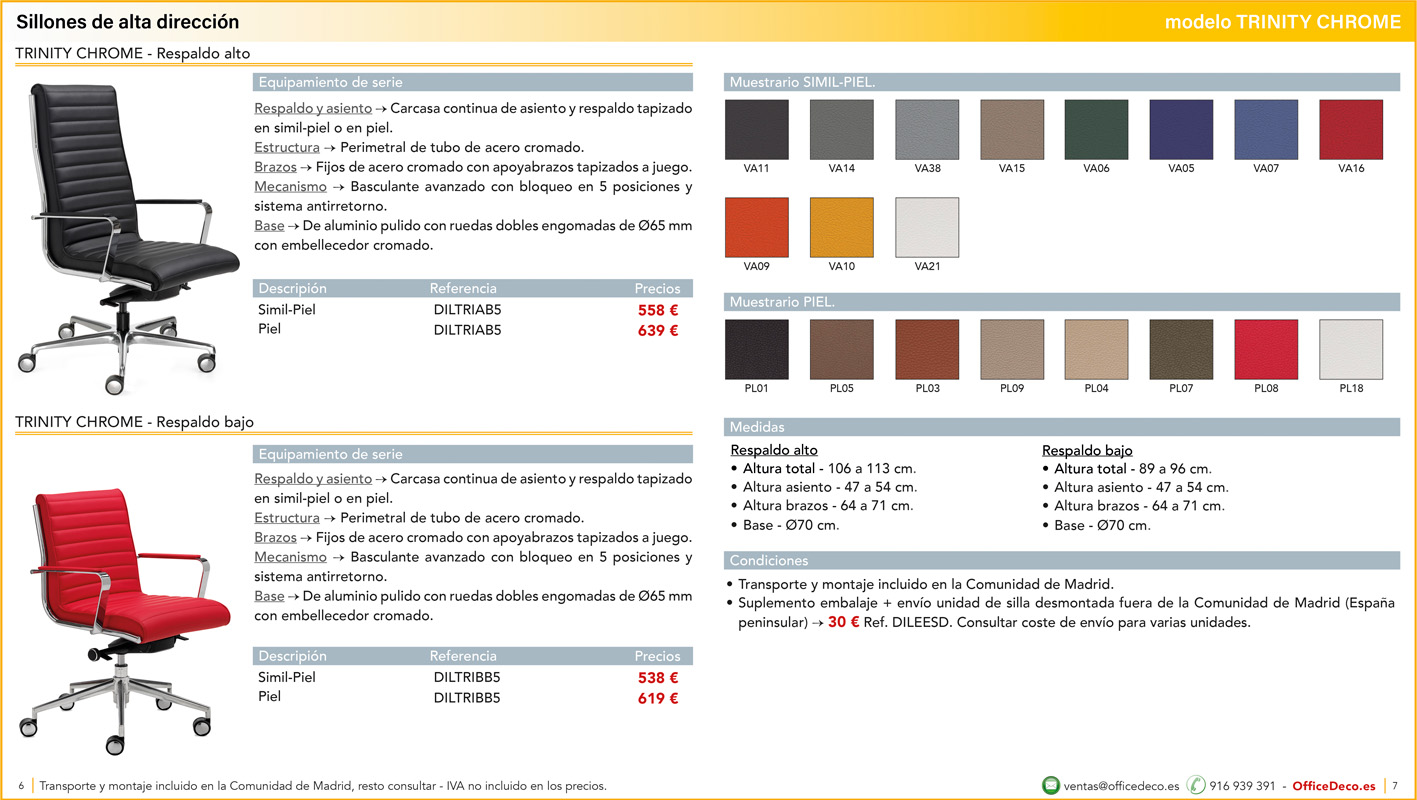
Task: Click the ventas@officedeco.es email address
Action: pos(1121,786)
